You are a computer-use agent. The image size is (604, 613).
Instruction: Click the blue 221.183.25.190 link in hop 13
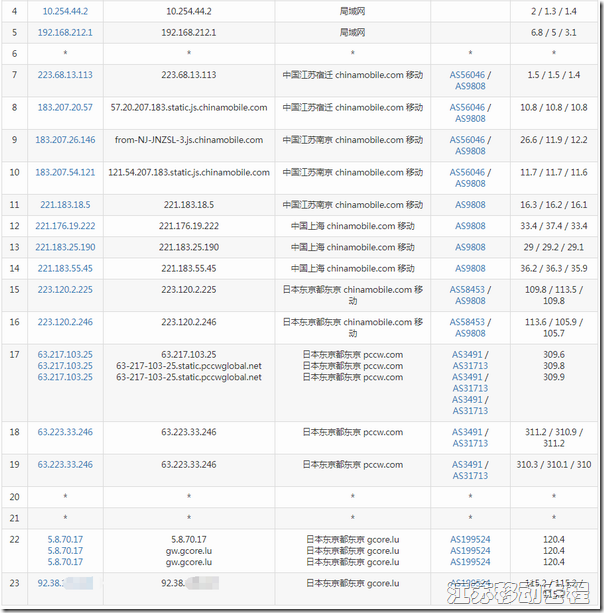click(65, 247)
